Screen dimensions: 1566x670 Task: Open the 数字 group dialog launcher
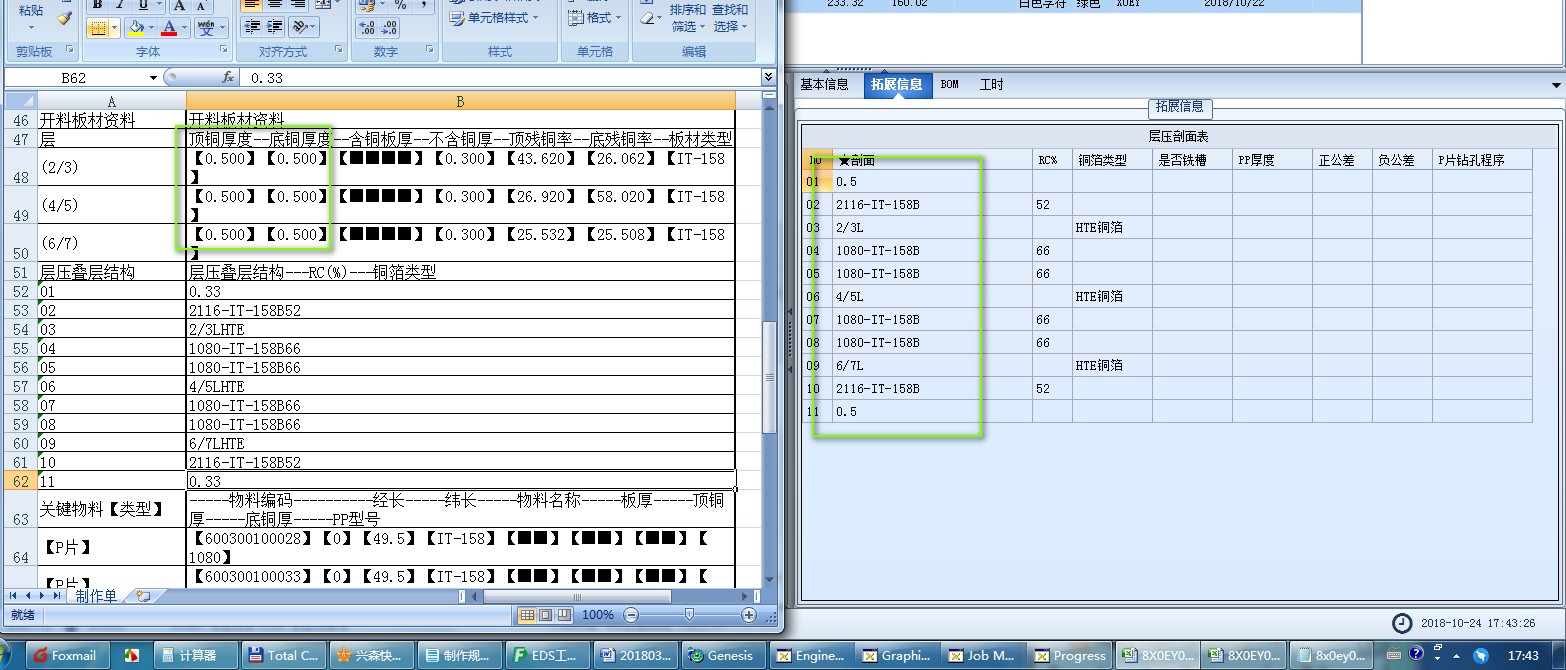coord(432,50)
